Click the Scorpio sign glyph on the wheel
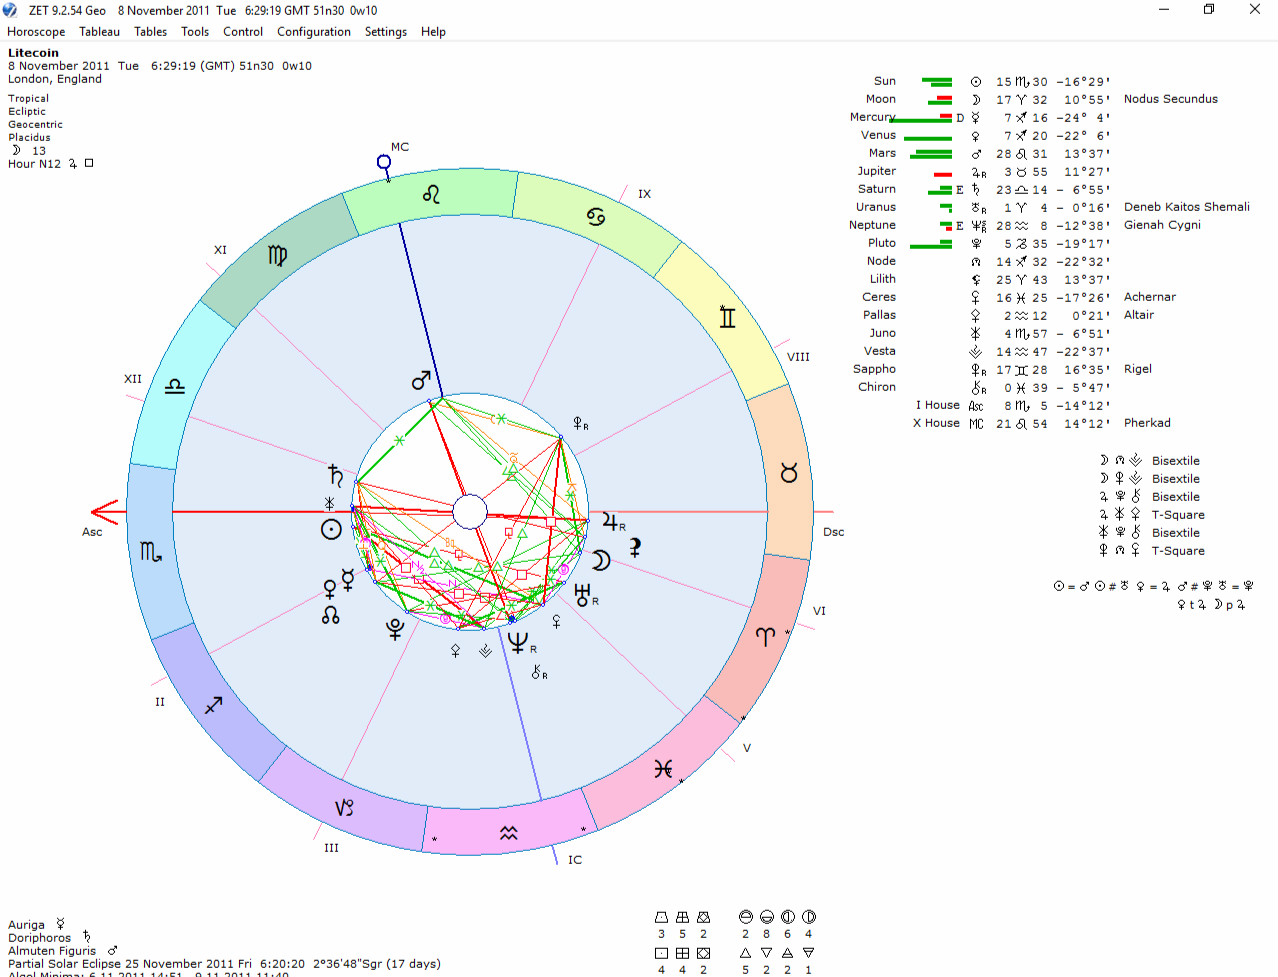1278x977 pixels. (x=151, y=551)
